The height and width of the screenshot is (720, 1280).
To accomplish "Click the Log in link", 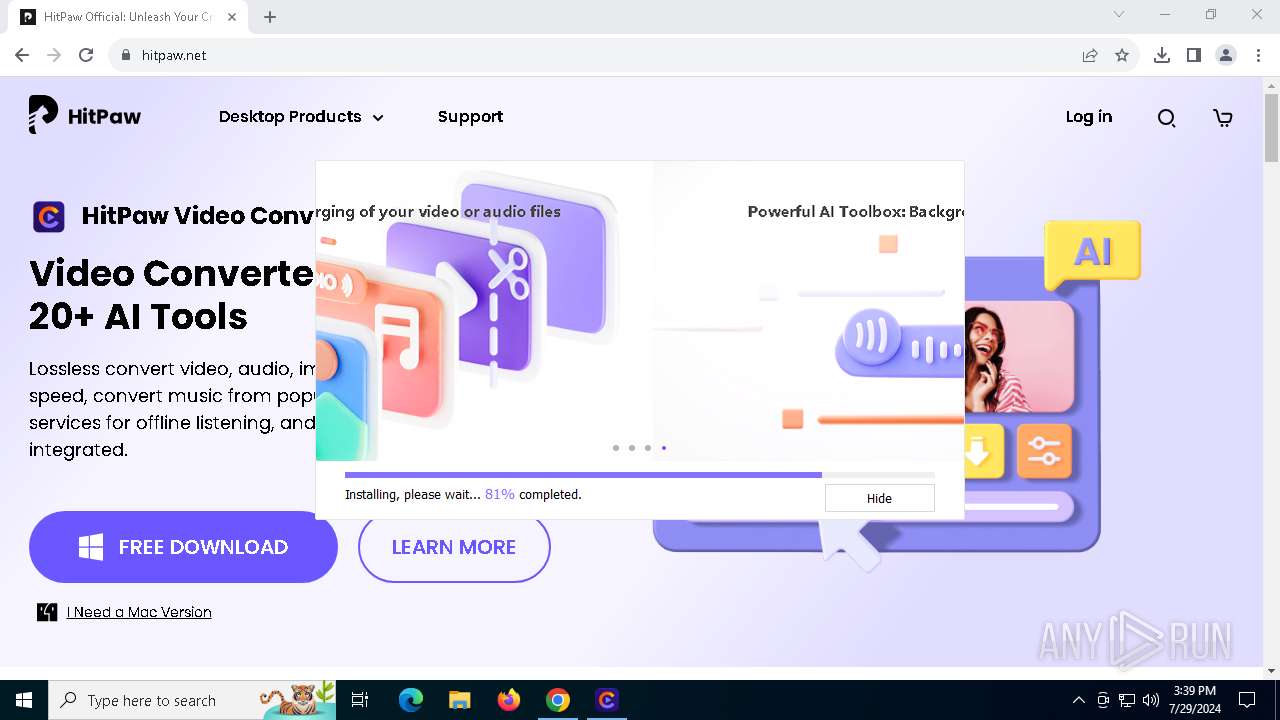I will coord(1088,117).
